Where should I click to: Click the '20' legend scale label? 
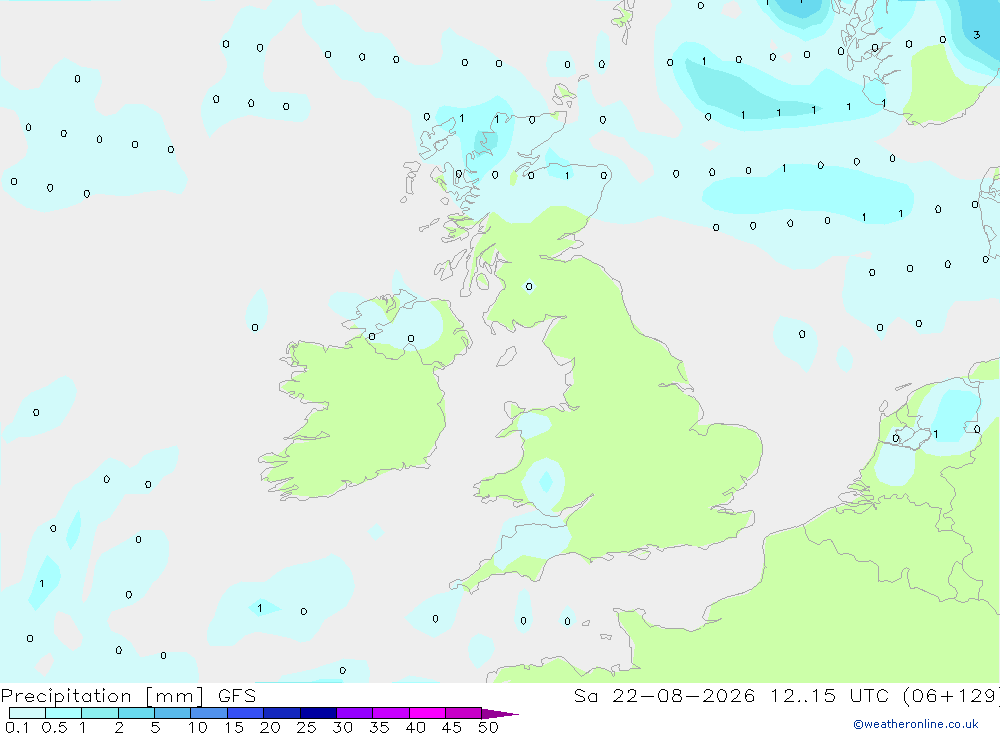tap(270, 727)
